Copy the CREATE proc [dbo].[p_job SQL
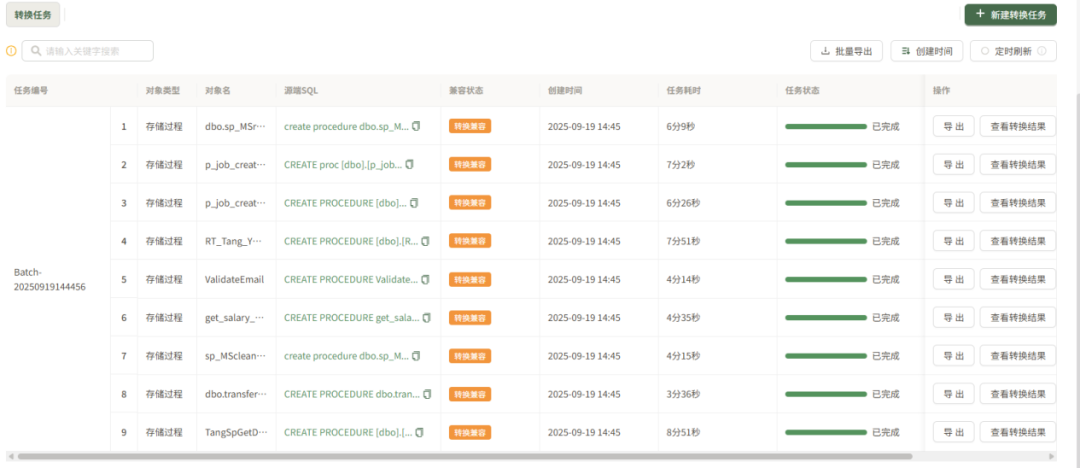The image size is (1080, 468). (x=410, y=165)
